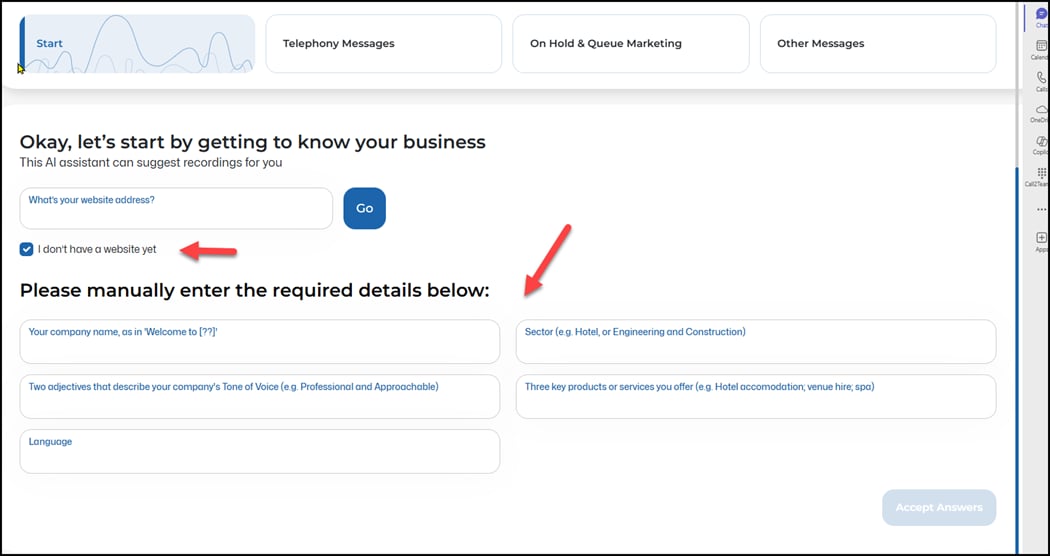Click the Accept Answers button
The width and height of the screenshot is (1050, 556).
pyautogui.click(x=938, y=507)
